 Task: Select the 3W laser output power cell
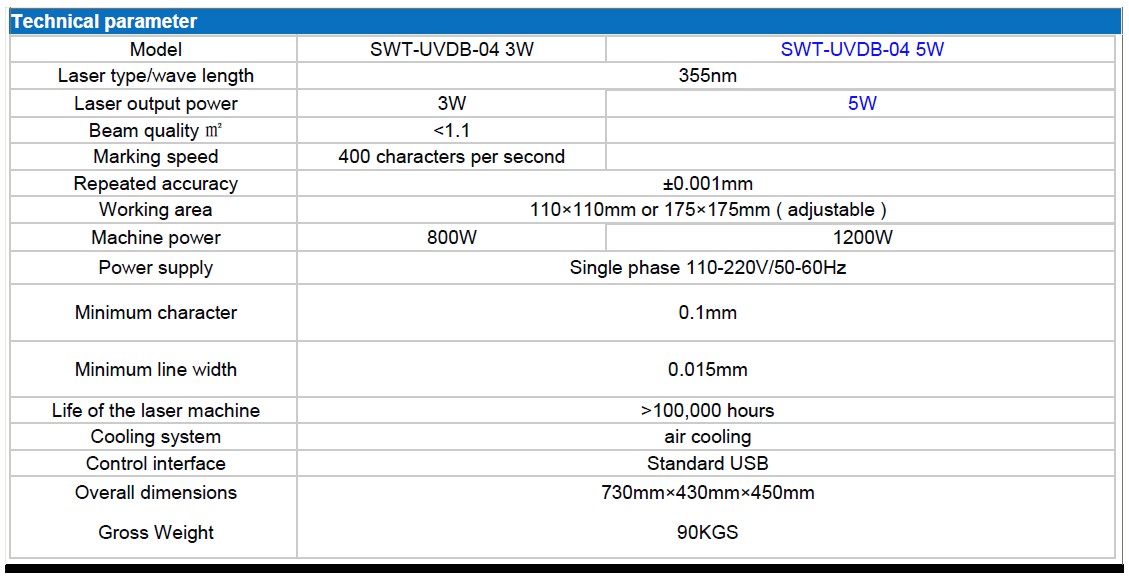(x=451, y=103)
